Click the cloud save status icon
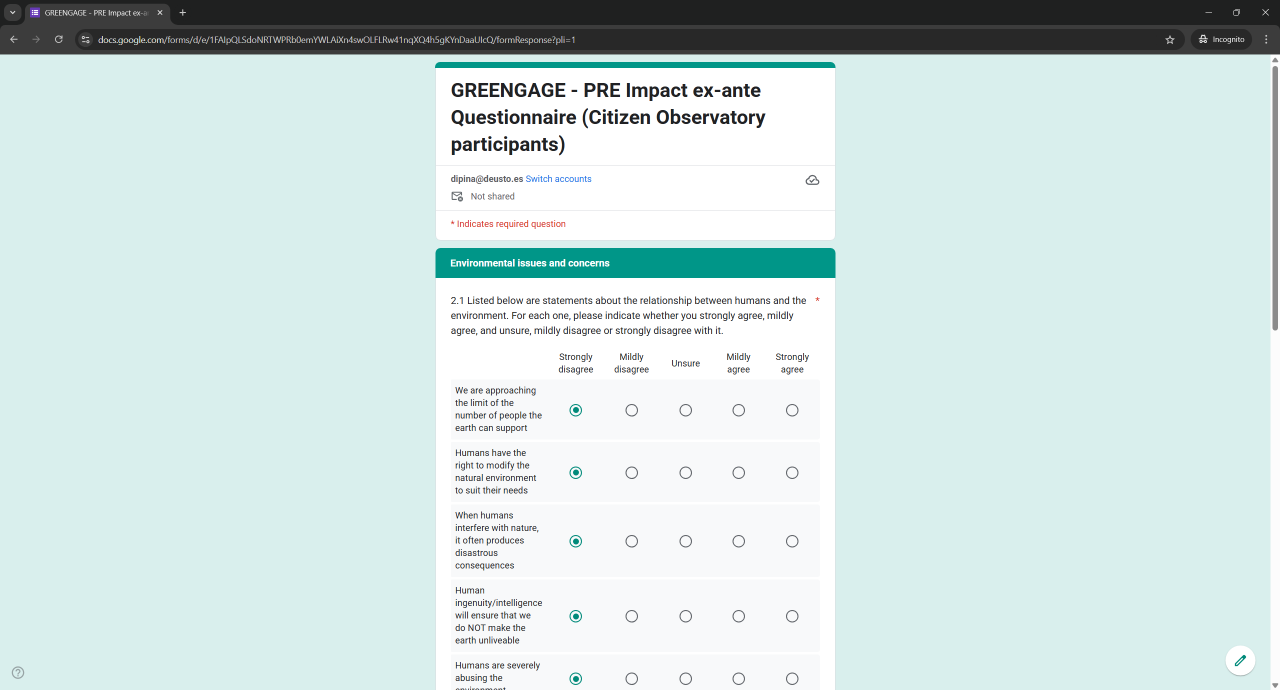This screenshot has height=690, width=1280. 812,180
